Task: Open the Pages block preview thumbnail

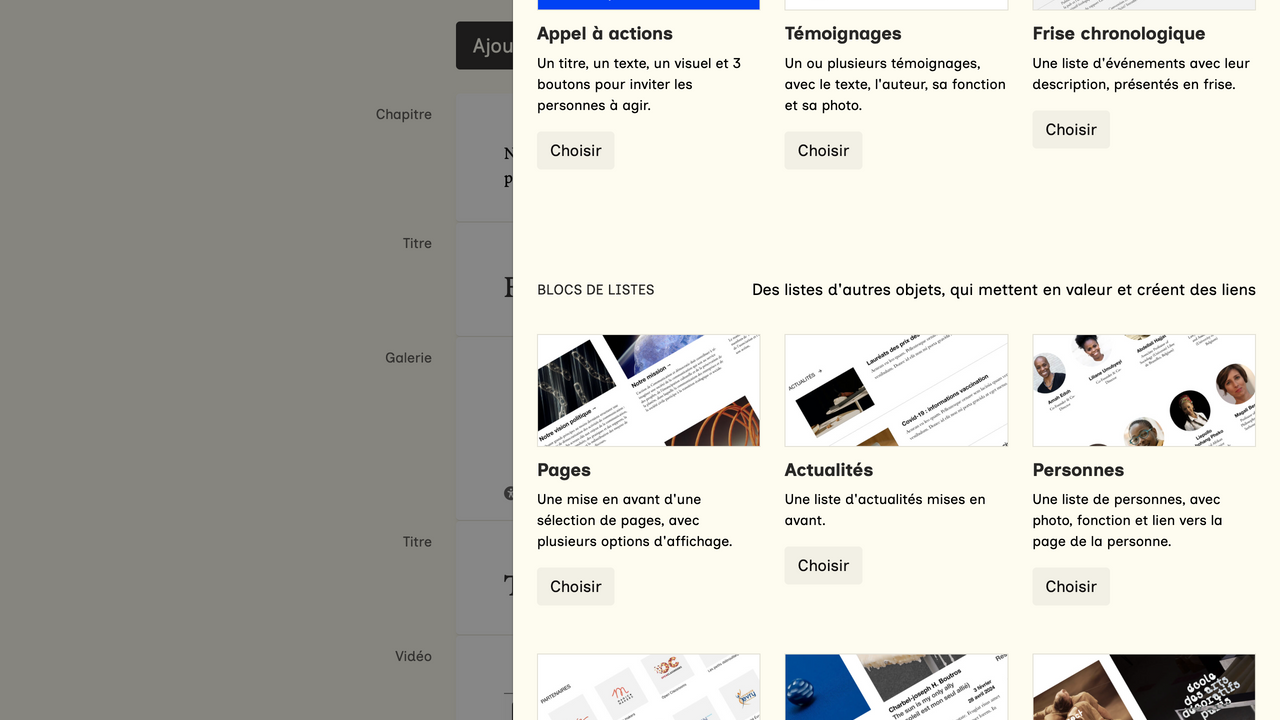Action: (x=648, y=390)
